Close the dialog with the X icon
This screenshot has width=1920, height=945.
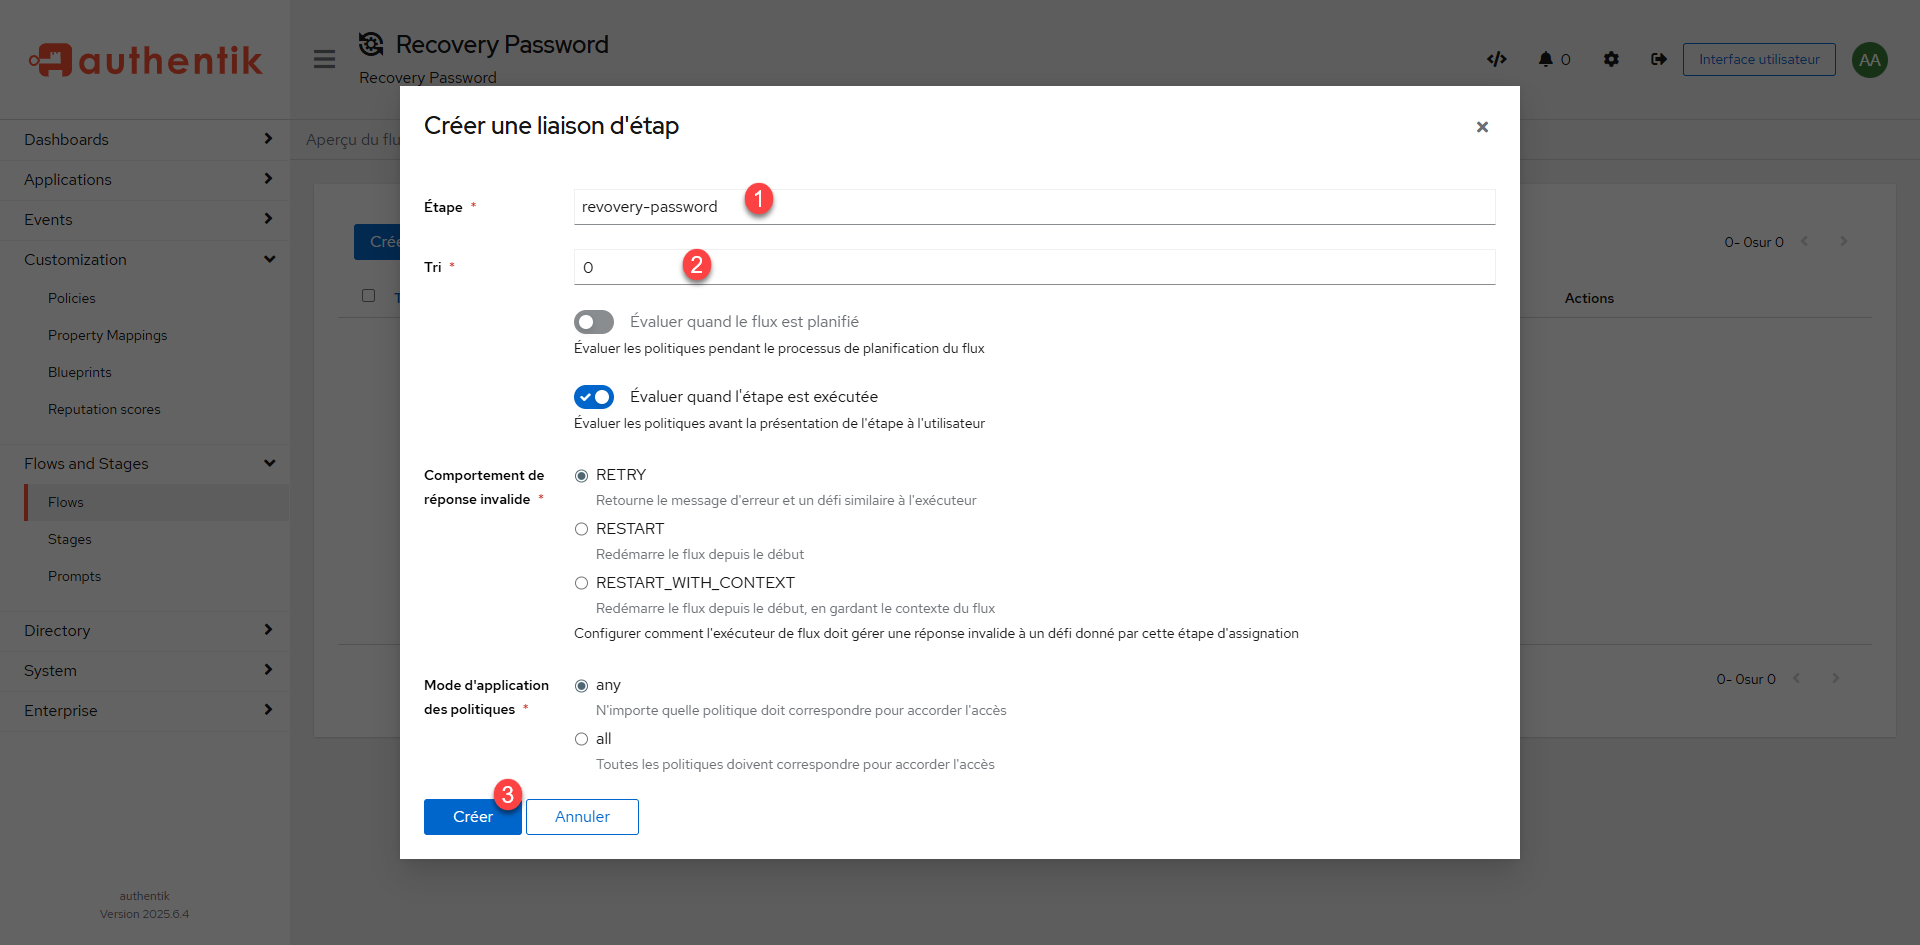point(1482,127)
